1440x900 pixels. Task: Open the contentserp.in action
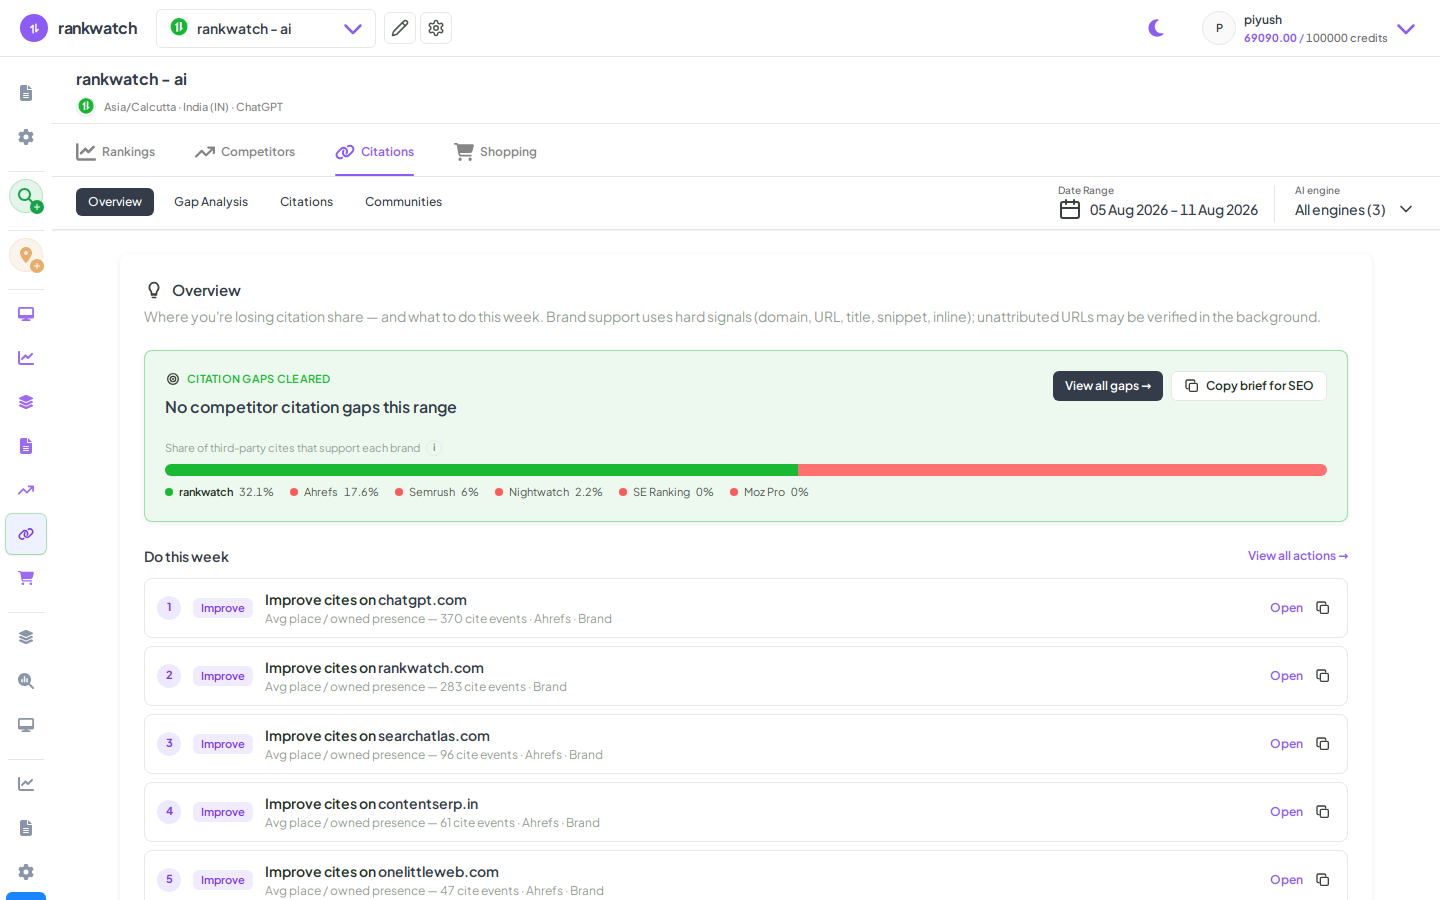(1286, 812)
